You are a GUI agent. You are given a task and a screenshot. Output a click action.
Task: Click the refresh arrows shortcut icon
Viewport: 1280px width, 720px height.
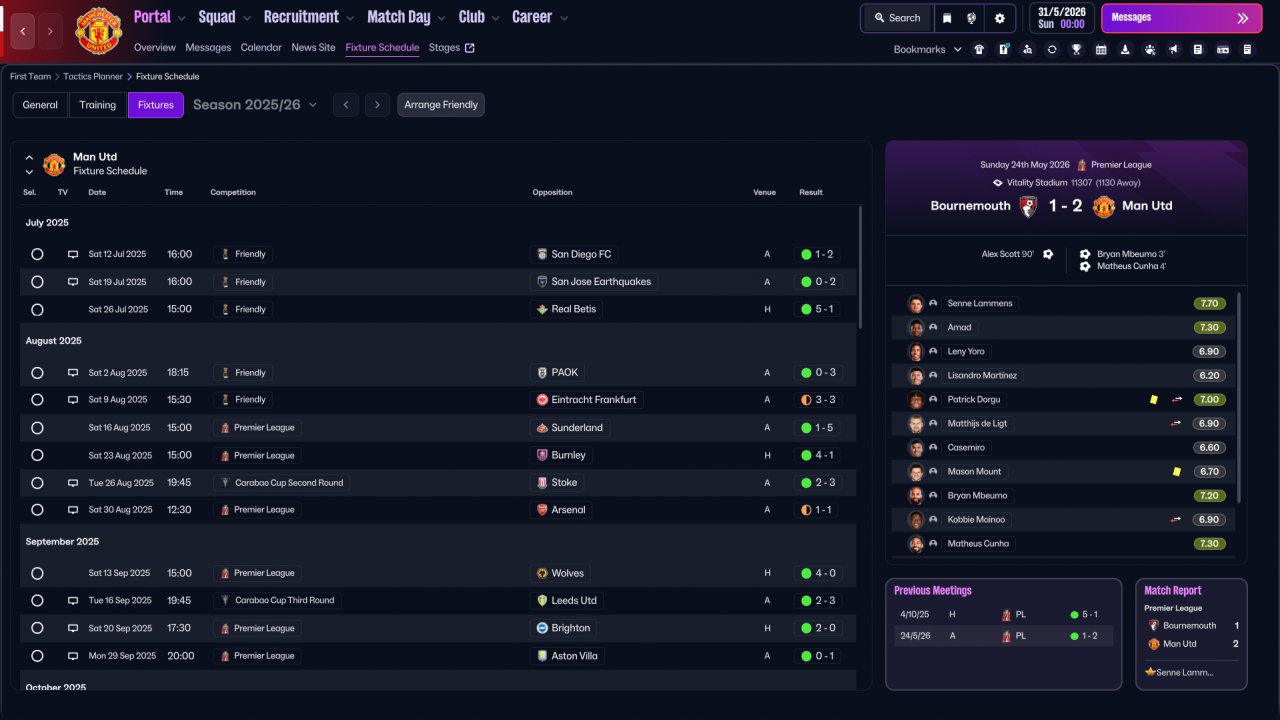coord(1052,49)
